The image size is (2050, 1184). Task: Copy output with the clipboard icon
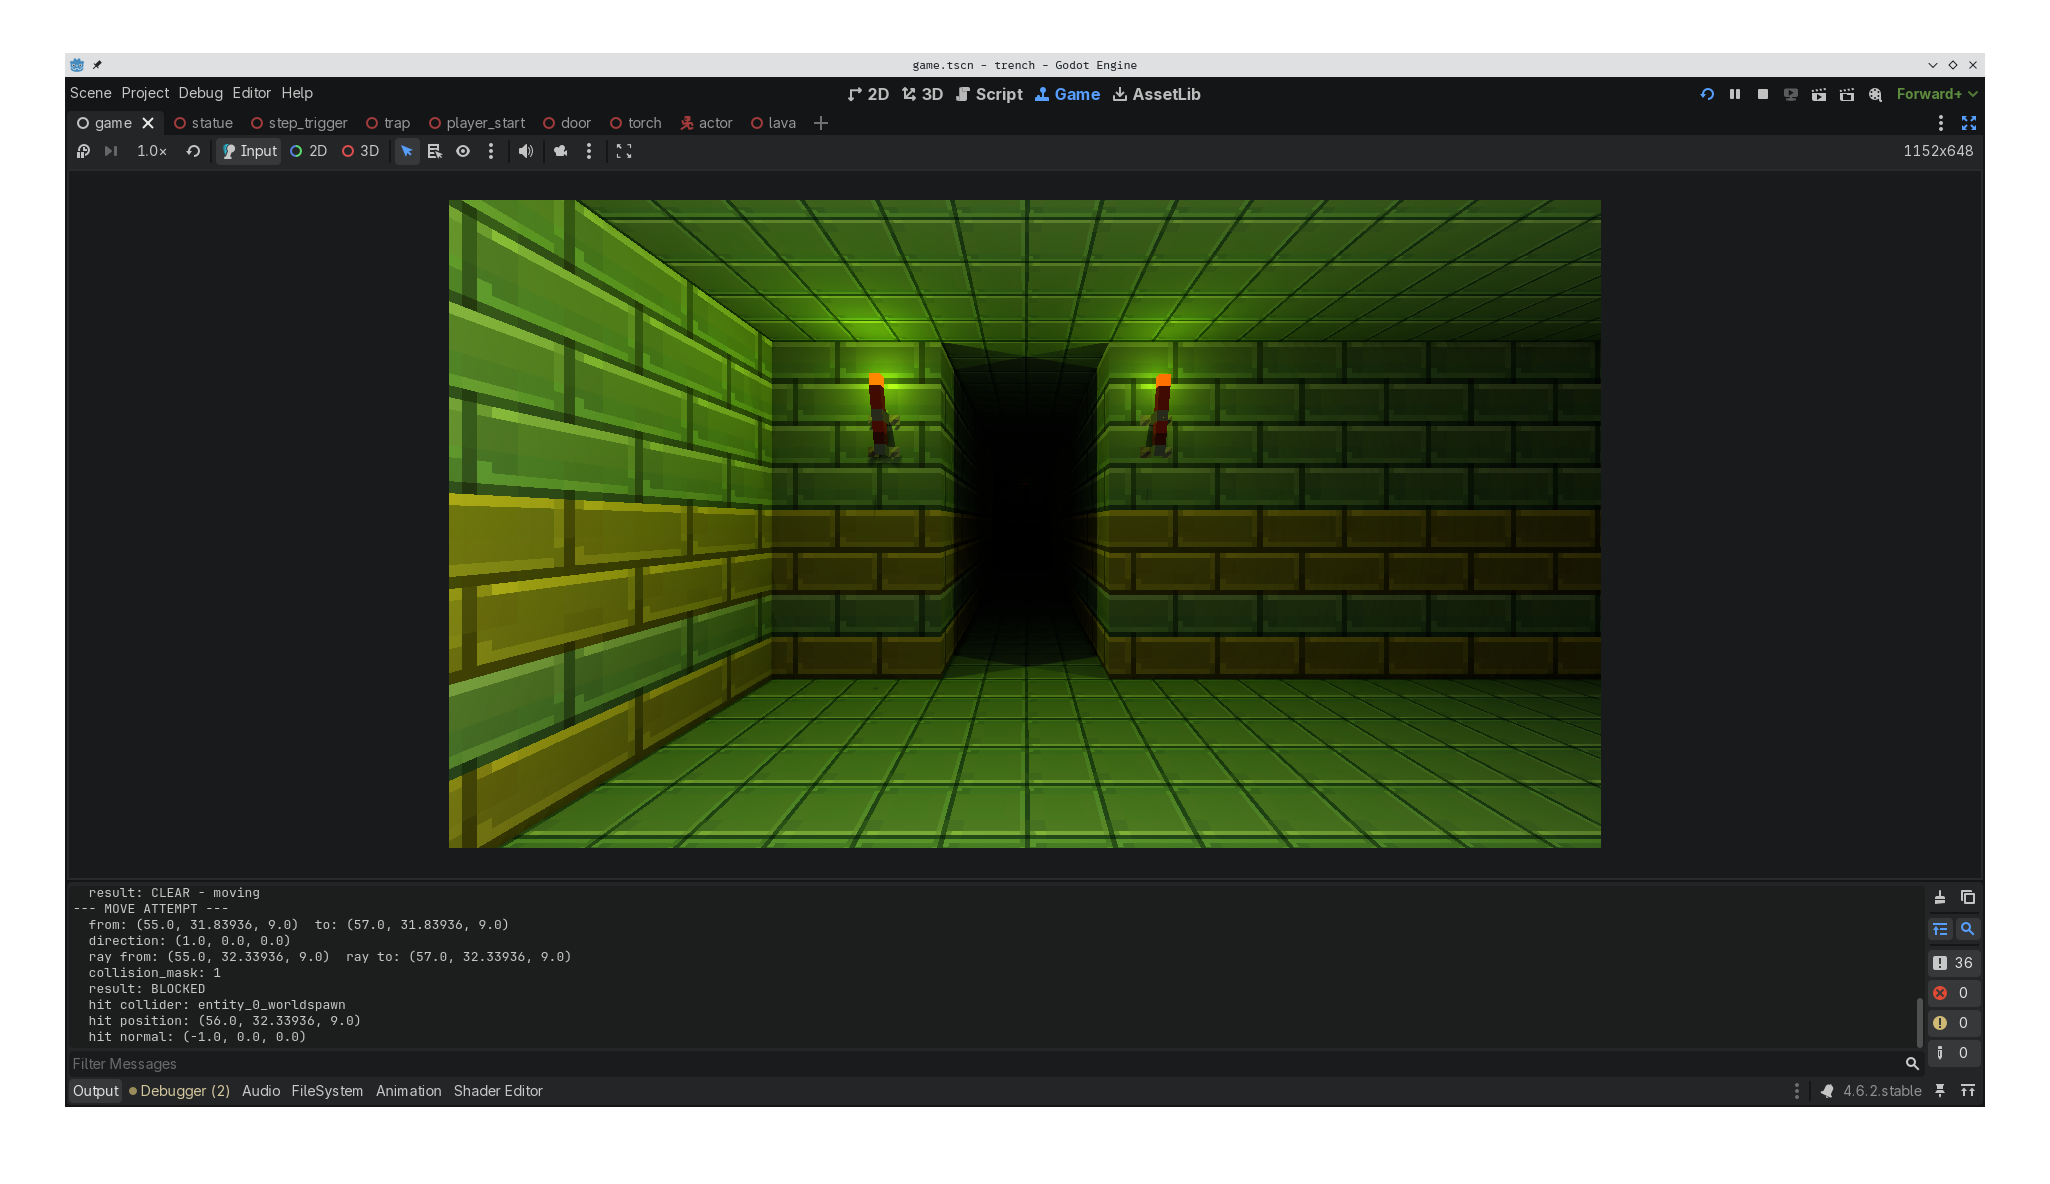point(1967,897)
